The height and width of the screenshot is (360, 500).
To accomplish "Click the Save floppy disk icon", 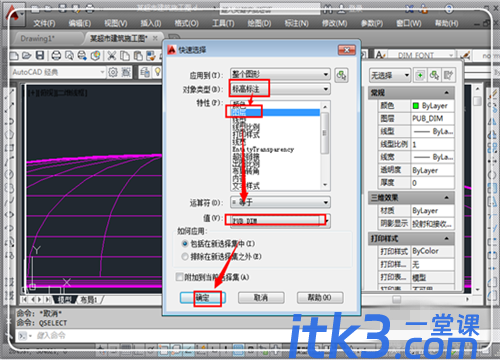I will pyautogui.click(x=40, y=55).
